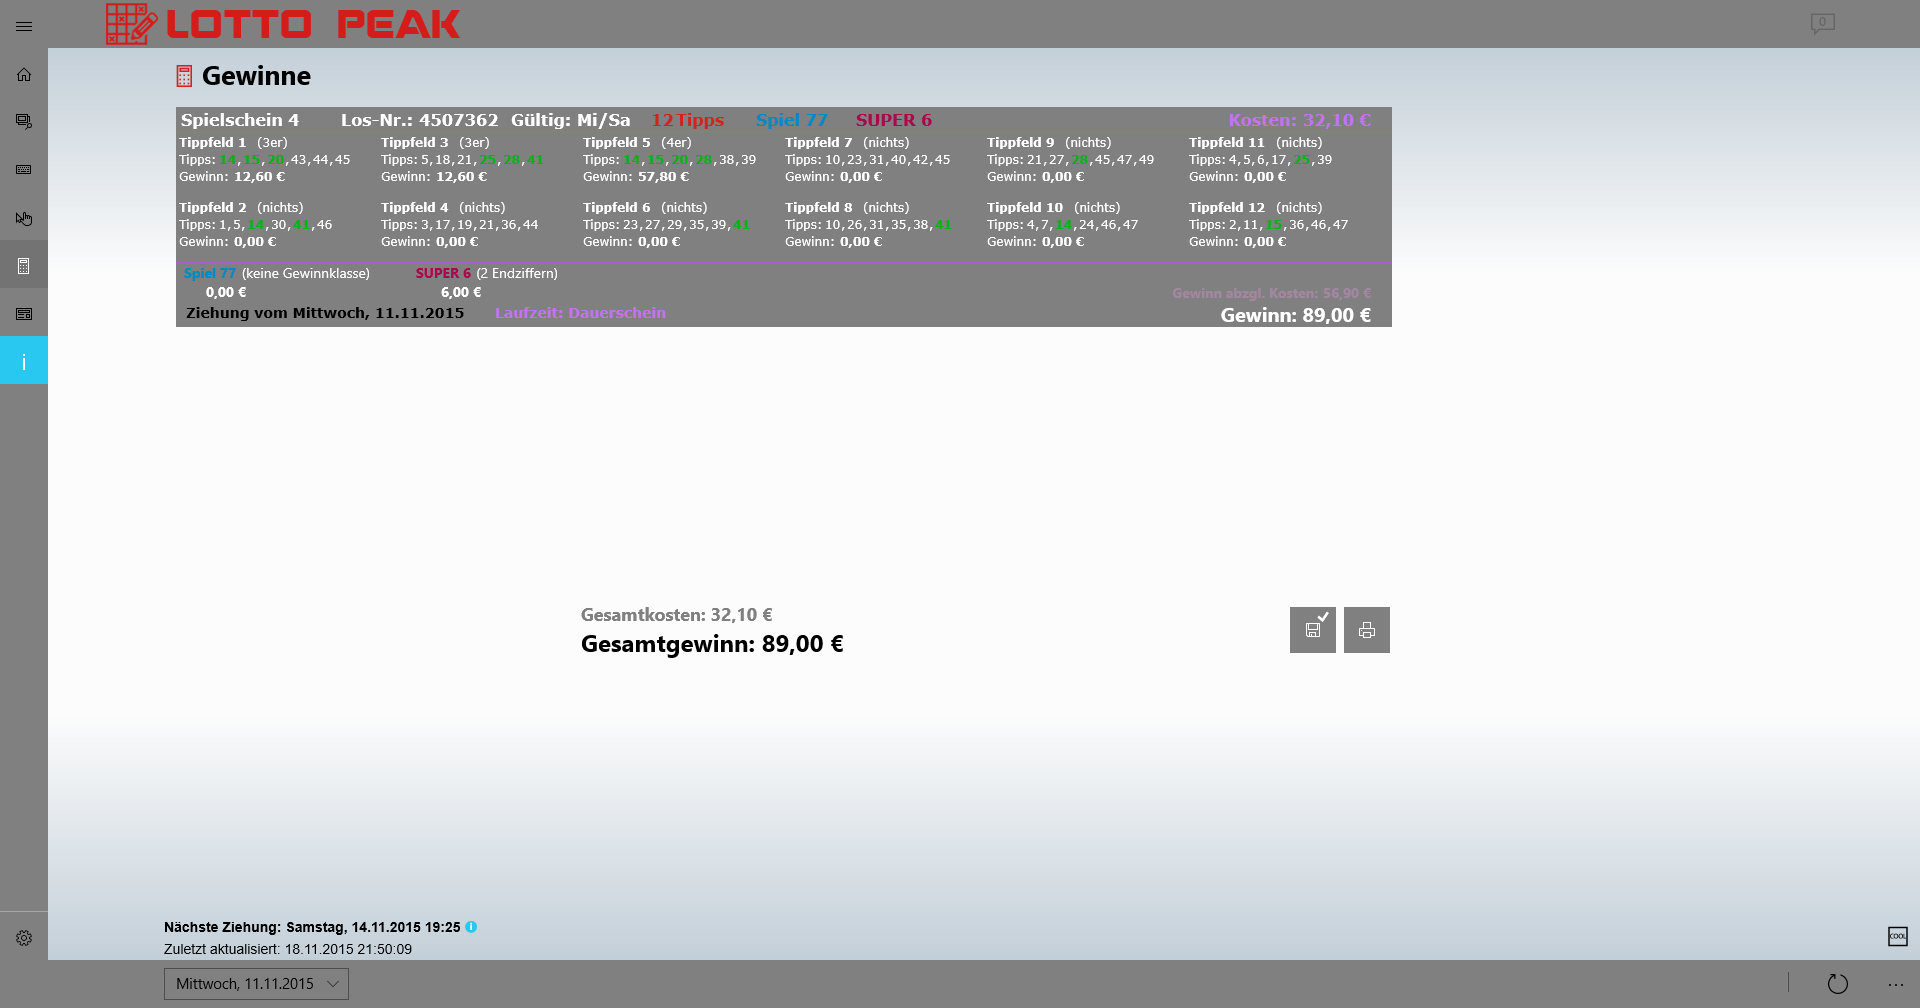Expand the Mittwoch, 11.11.2015 draw date dropdown
The image size is (1920, 1008).
point(256,984)
